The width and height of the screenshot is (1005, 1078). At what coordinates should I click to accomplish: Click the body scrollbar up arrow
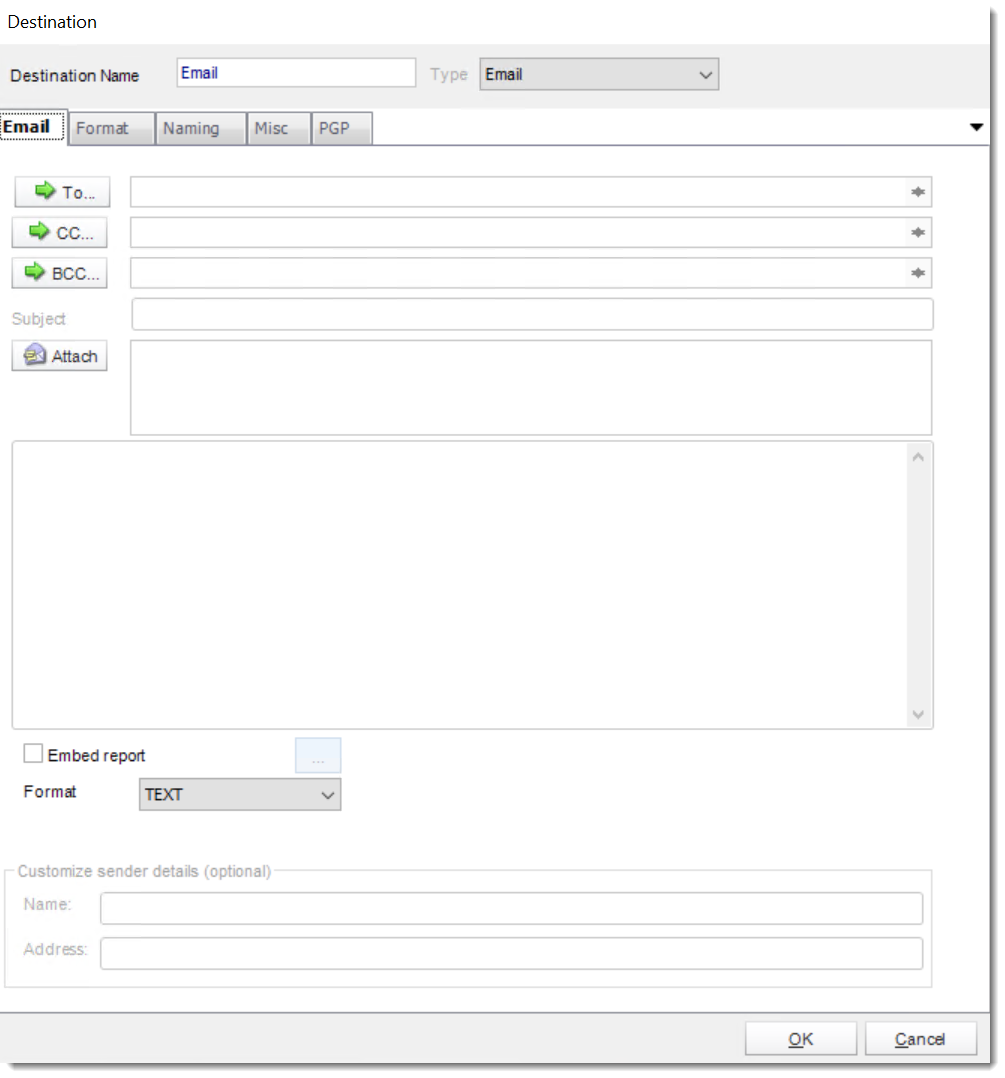point(918,457)
